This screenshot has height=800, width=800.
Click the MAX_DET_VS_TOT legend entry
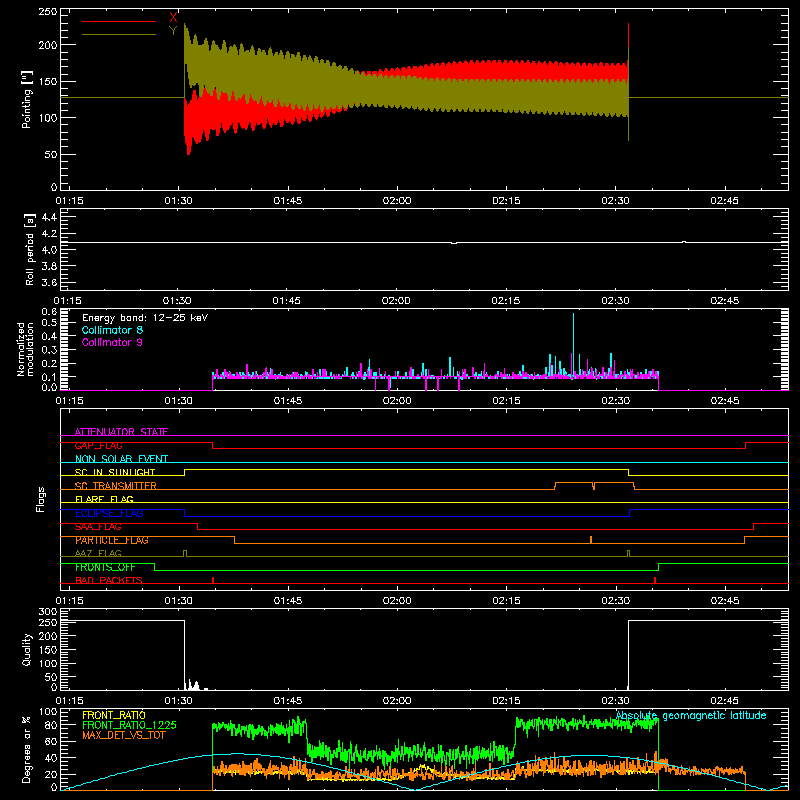click(x=124, y=735)
